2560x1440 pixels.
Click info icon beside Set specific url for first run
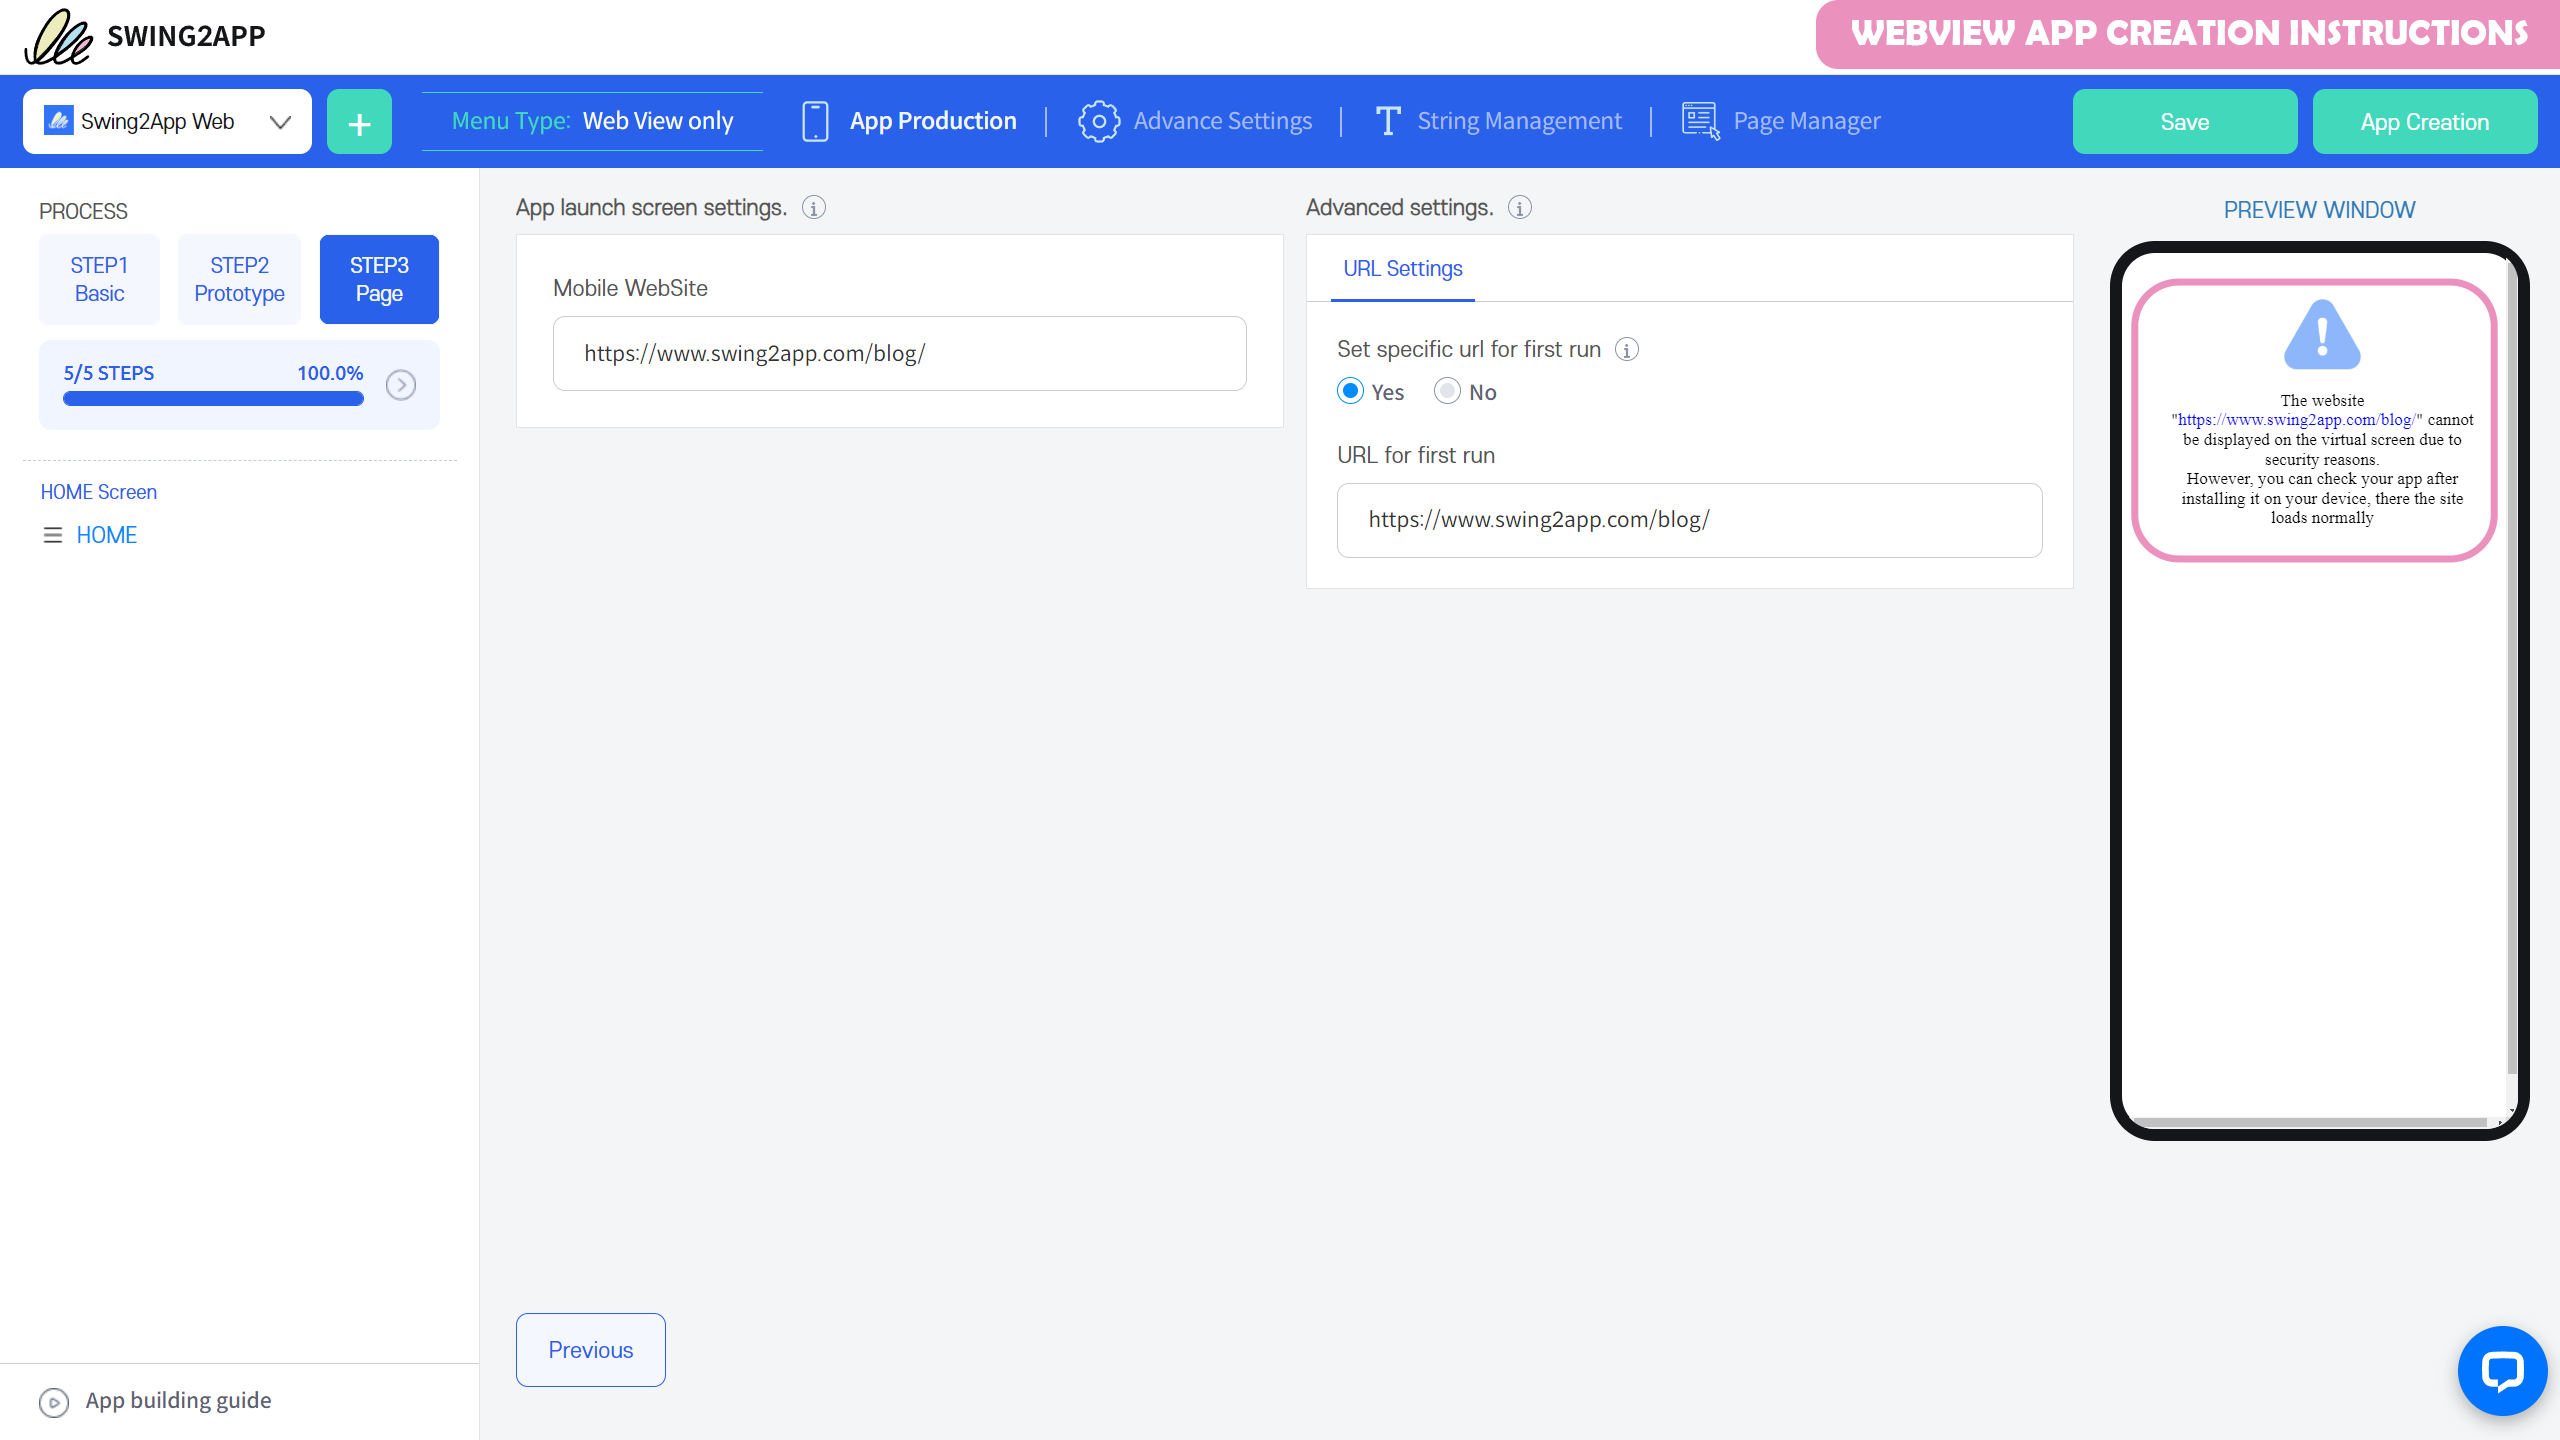click(1627, 350)
